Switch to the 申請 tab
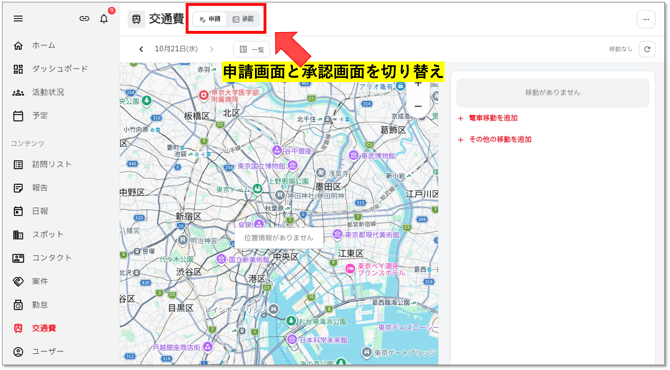Screen dimensions: 670x370 210,19
